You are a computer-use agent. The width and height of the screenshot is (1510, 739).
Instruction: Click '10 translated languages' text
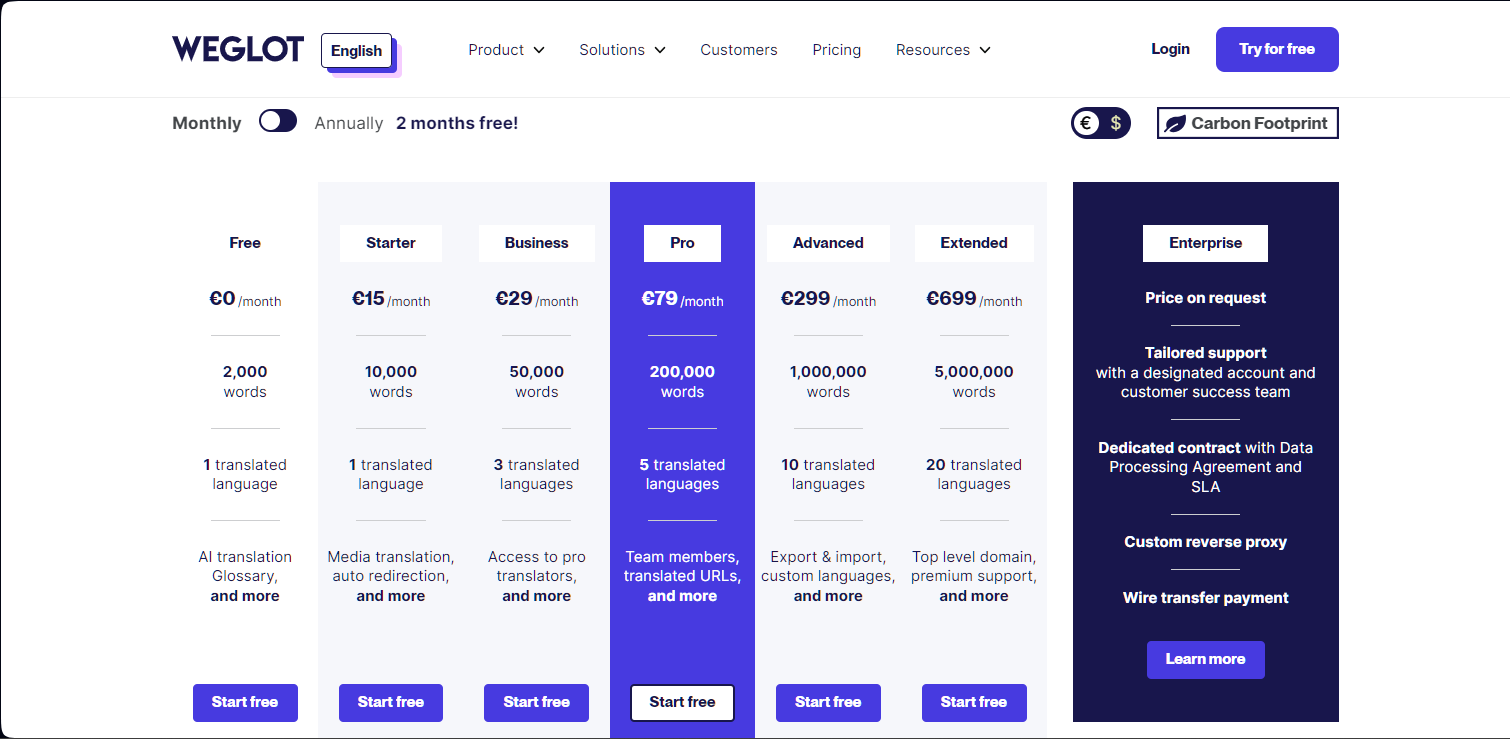828,474
